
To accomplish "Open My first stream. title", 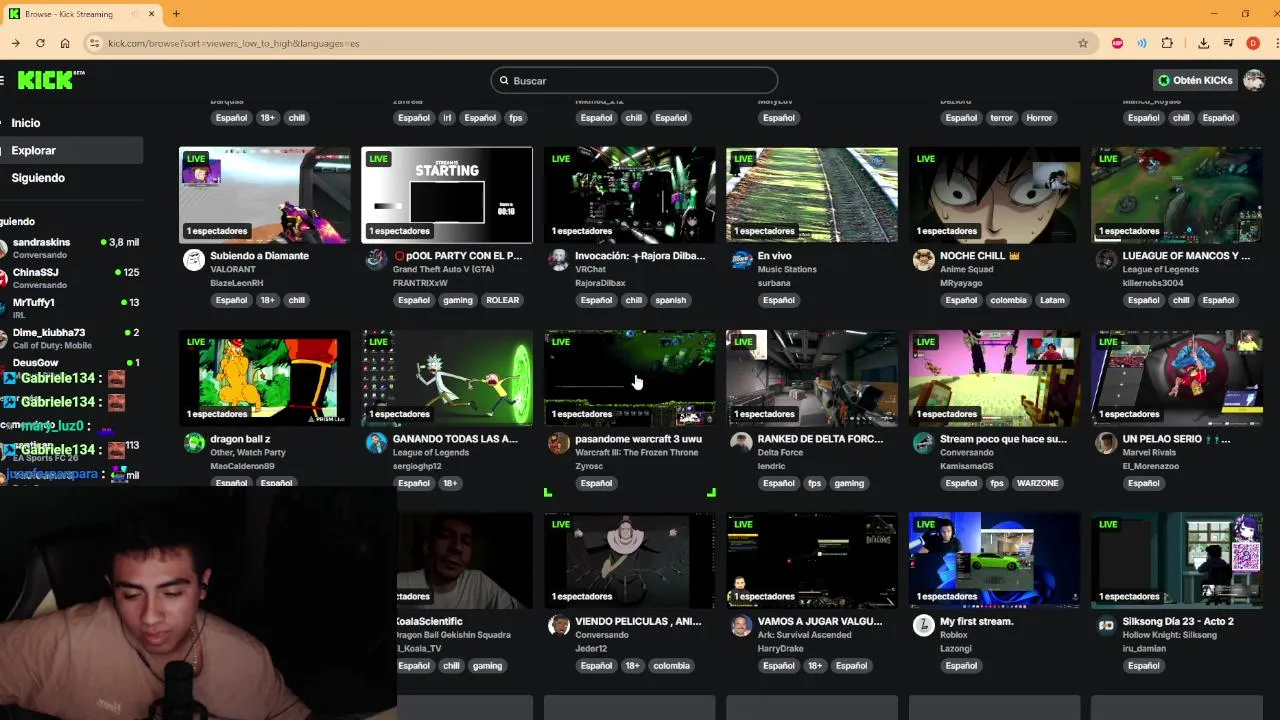I will point(976,621).
